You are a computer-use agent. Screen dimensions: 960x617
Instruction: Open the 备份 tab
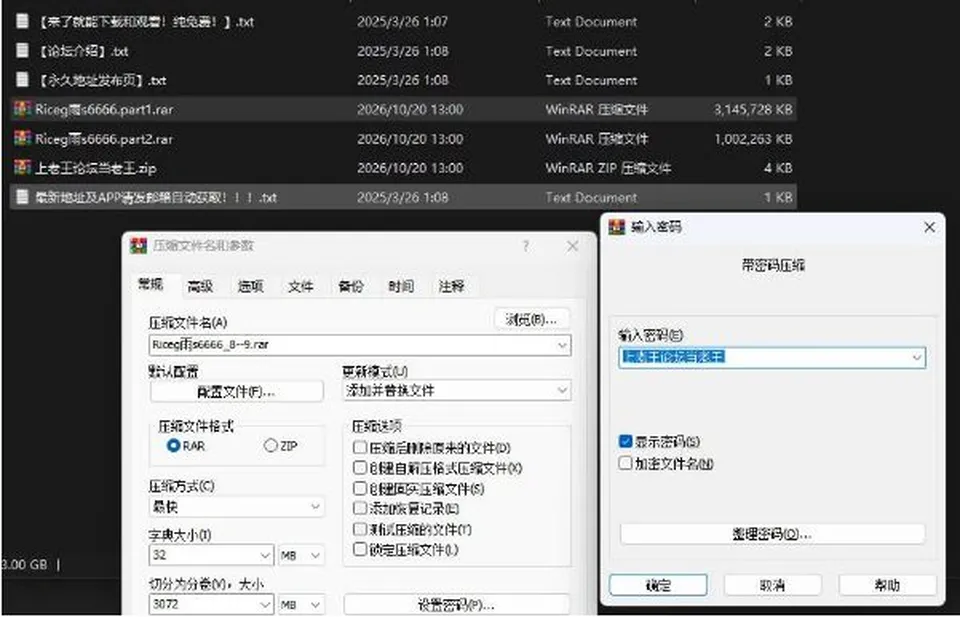pos(351,286)
